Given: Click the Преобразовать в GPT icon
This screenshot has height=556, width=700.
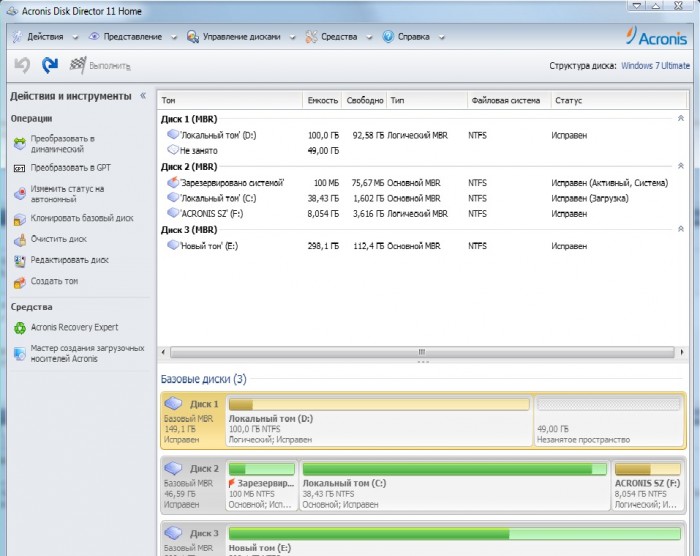Looking at the screenshot, I should pyautogui.click(x=20, y=168).
